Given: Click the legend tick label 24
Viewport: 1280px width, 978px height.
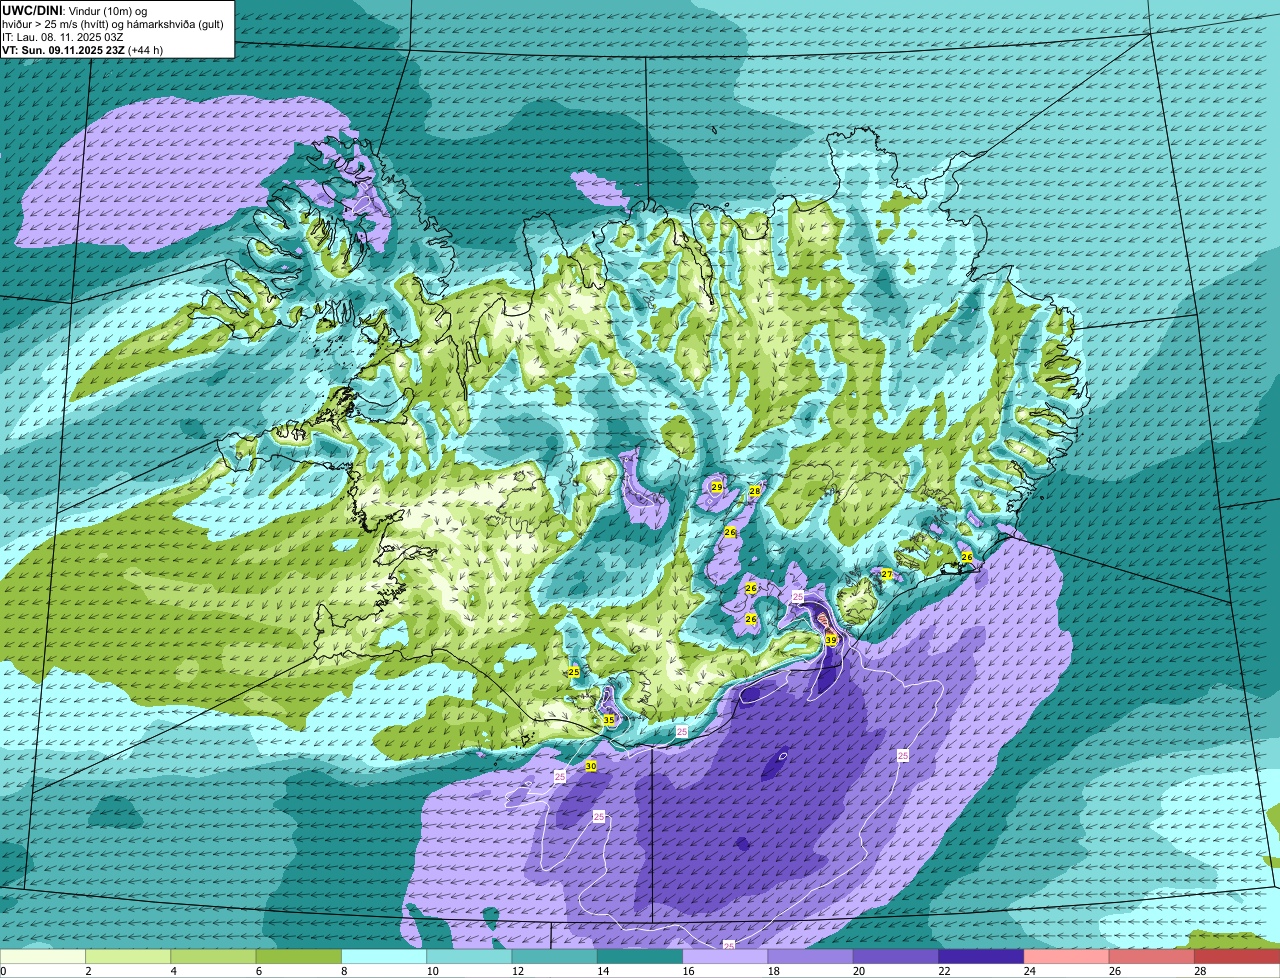Looking at the screenshot, I should point(1030,971).
